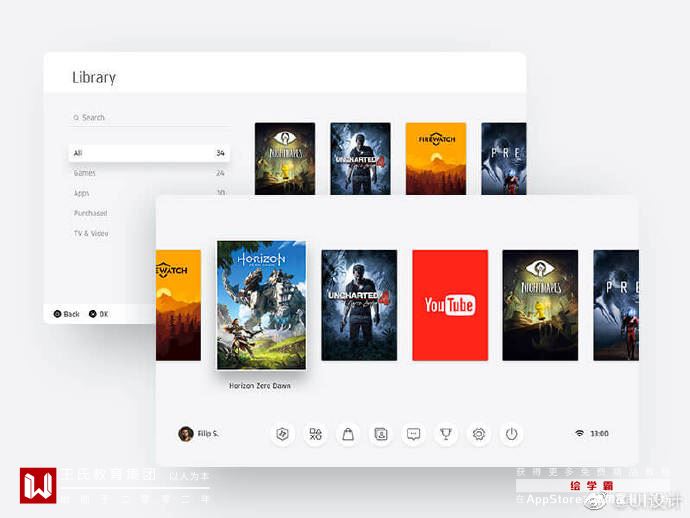Click the Wi-Fi status icon

point(580,434)
